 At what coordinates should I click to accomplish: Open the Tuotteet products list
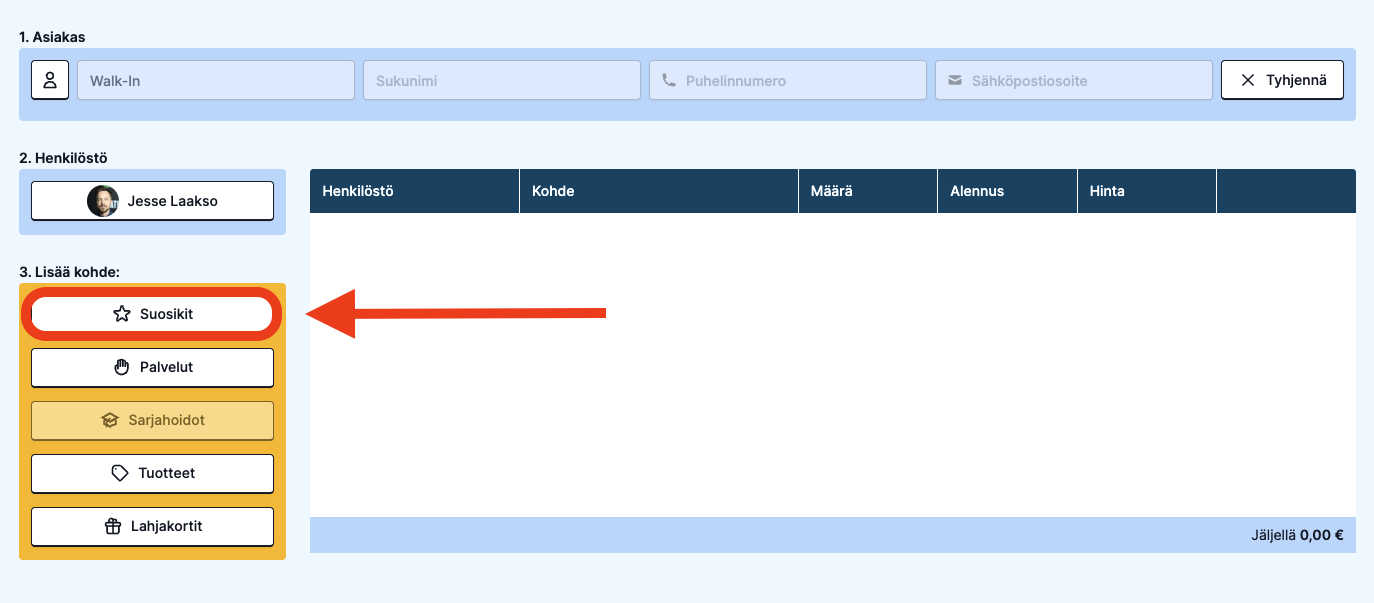click(152, 473)
